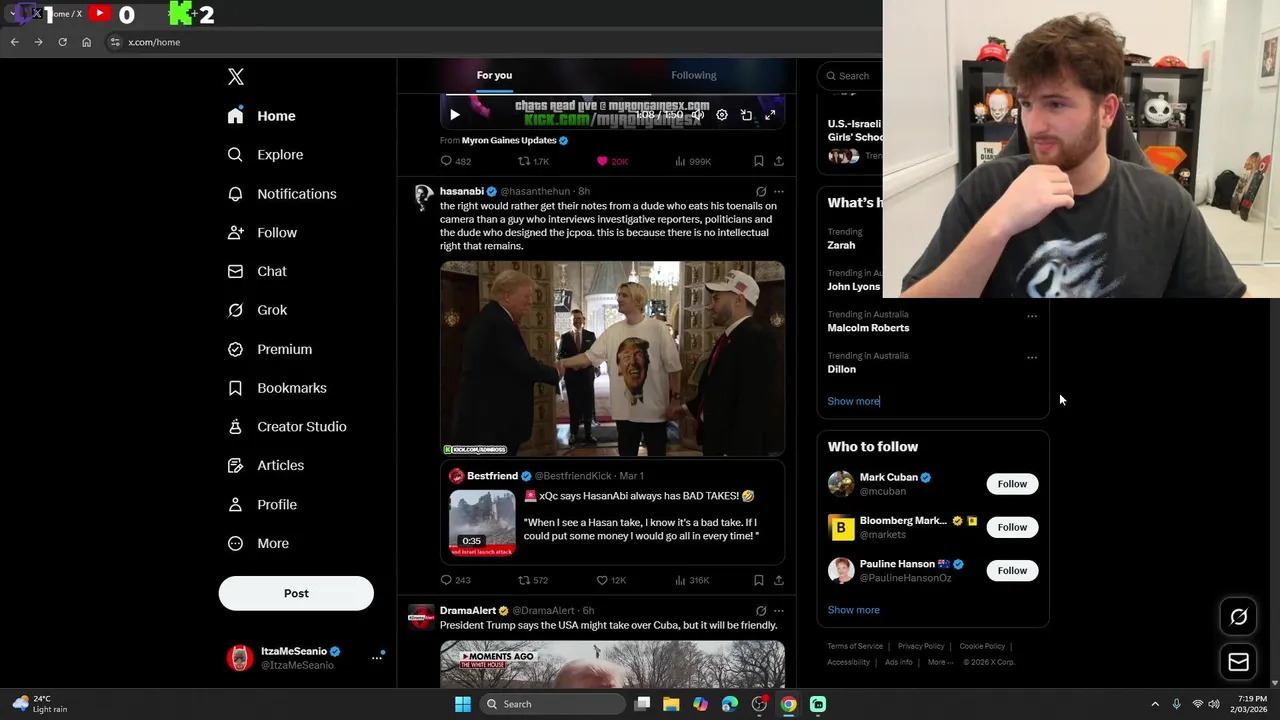Open video settings gear in Myron Gaines video
The width and height of the screenshot is (1280, 720).
click(722, 115)
